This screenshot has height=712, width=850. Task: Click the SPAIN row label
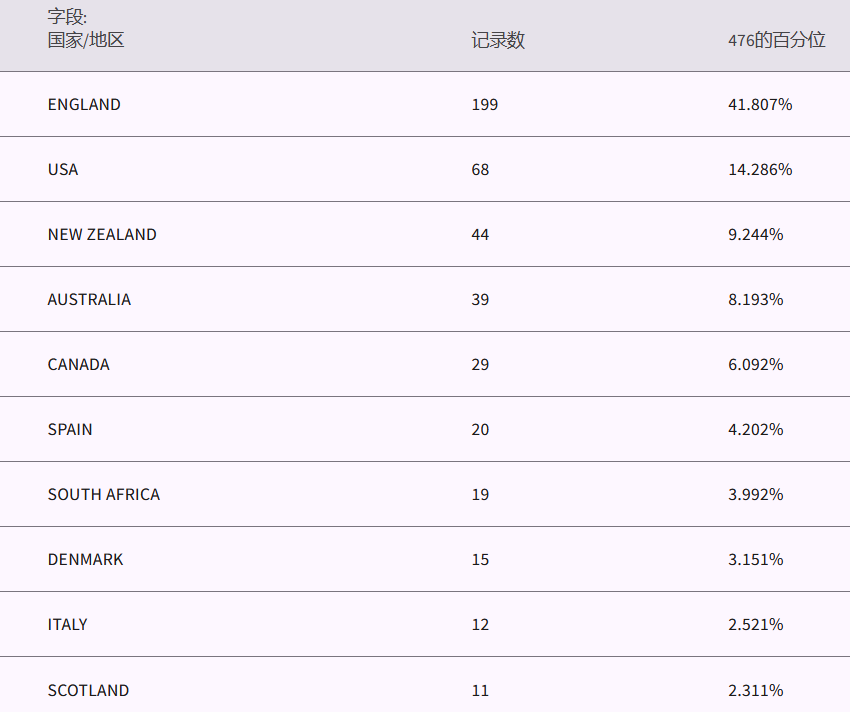(70, 429)
